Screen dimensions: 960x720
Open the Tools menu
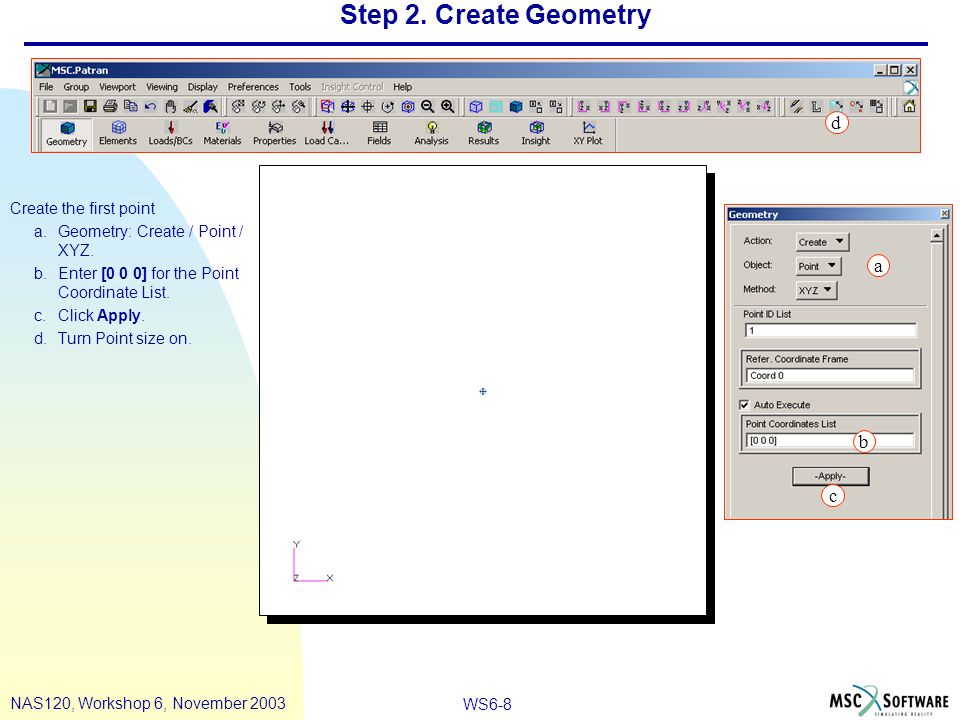(300, 87)
